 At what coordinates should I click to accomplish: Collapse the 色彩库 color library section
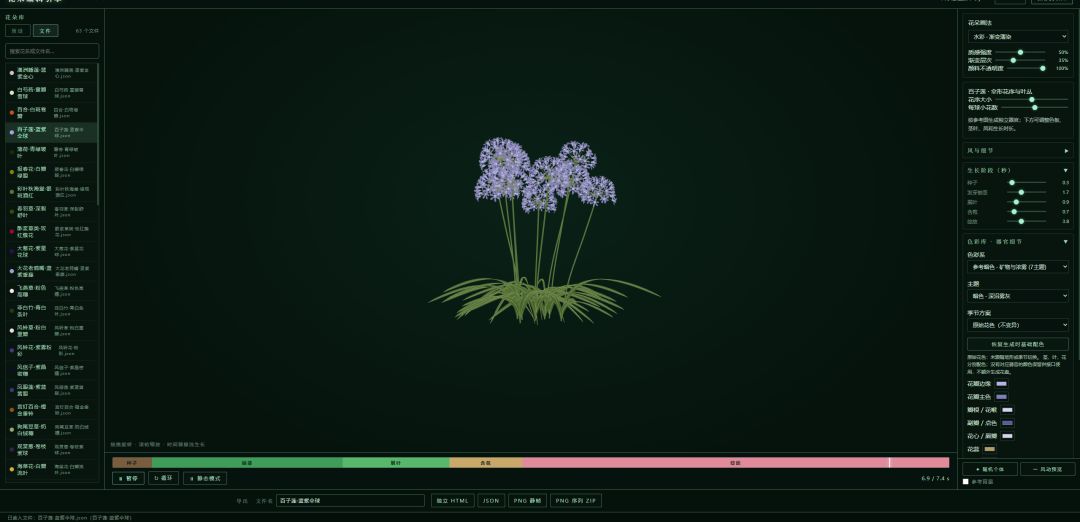[1018, 242]
